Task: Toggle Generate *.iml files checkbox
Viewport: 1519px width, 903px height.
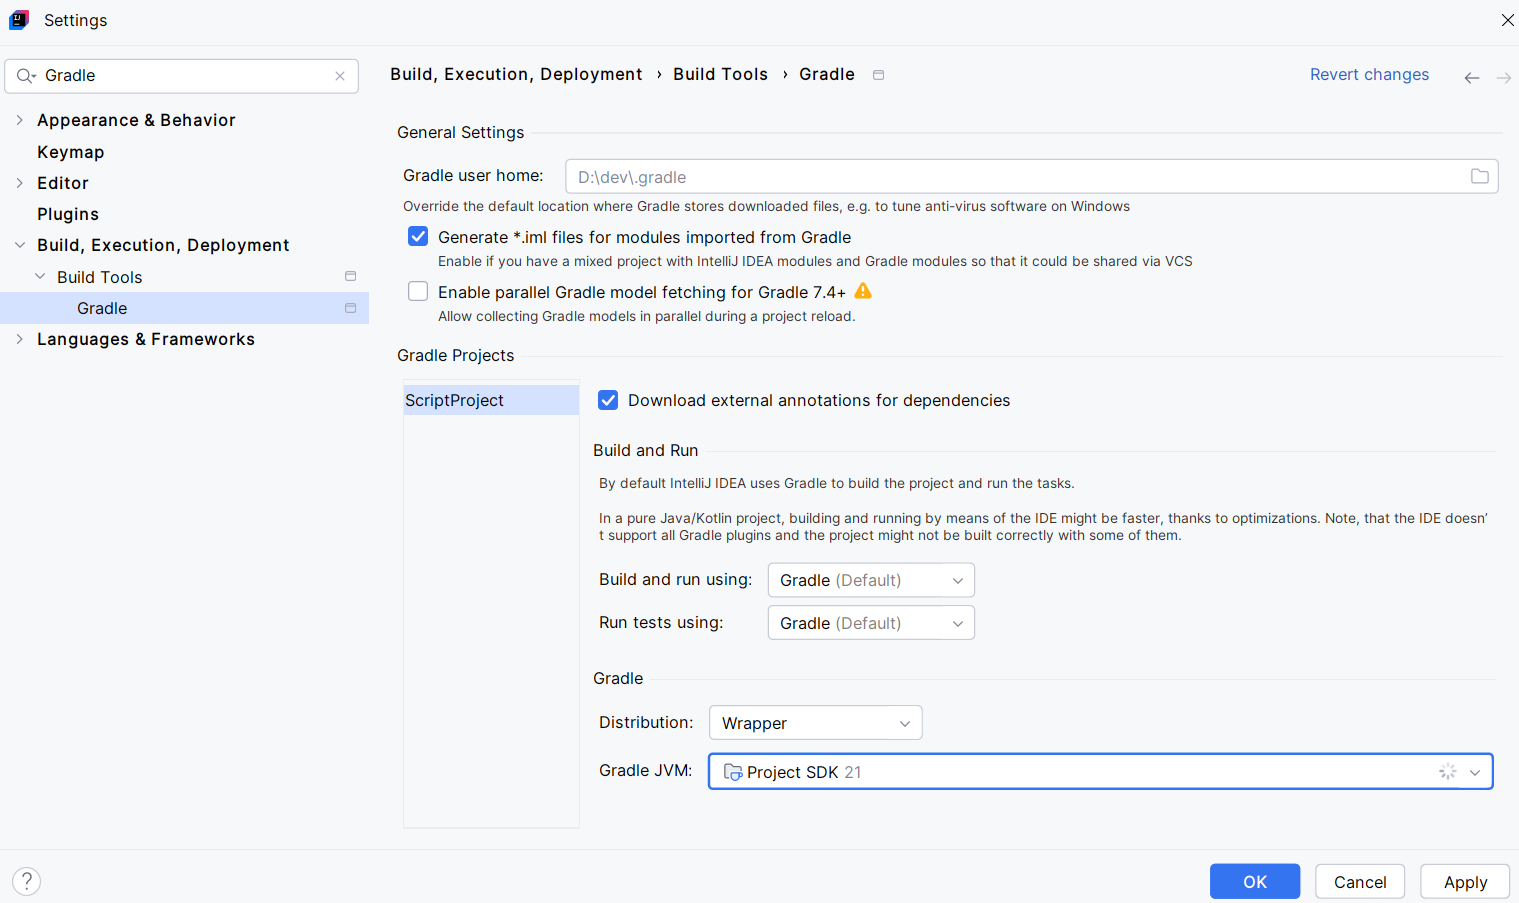Action: click(418, 237)
